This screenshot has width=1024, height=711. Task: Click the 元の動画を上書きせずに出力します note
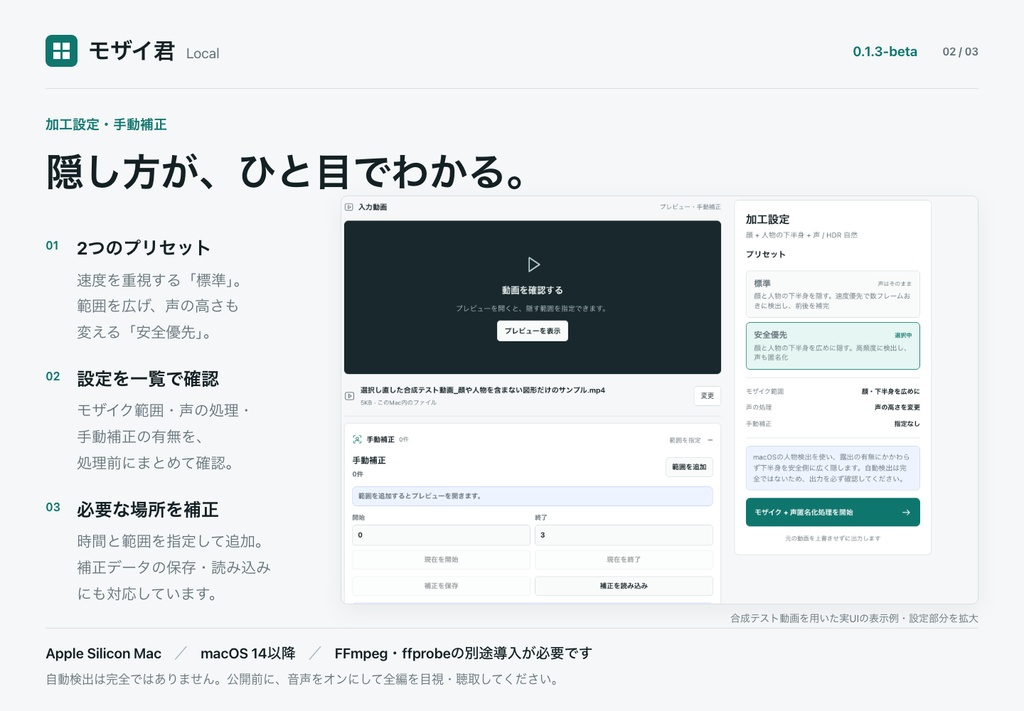coord(833,539)
